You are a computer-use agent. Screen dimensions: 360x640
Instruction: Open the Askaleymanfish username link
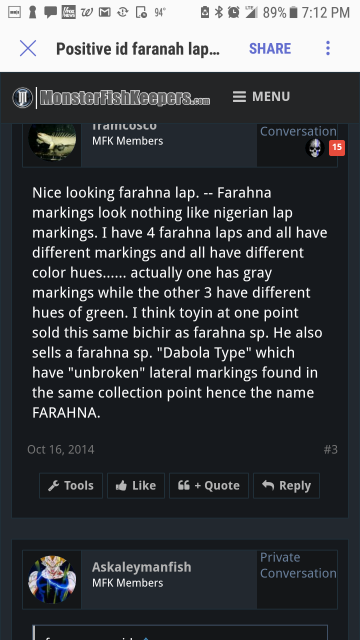coord(142,567)
